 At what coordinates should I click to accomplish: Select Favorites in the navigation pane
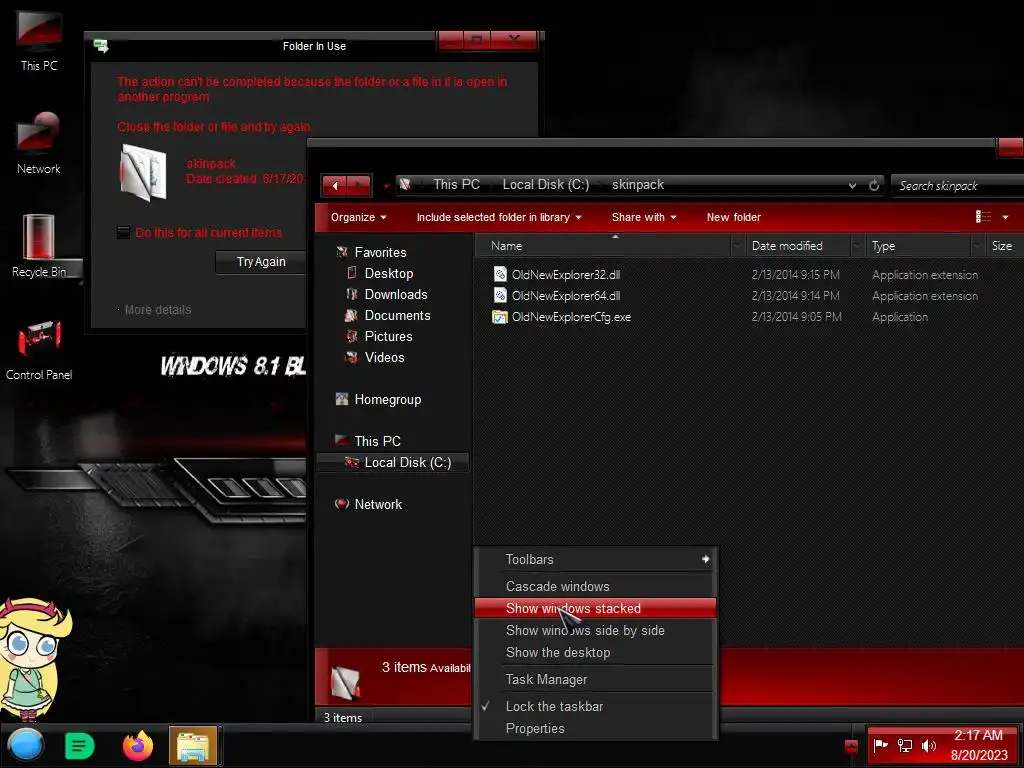tap(380, 252)
